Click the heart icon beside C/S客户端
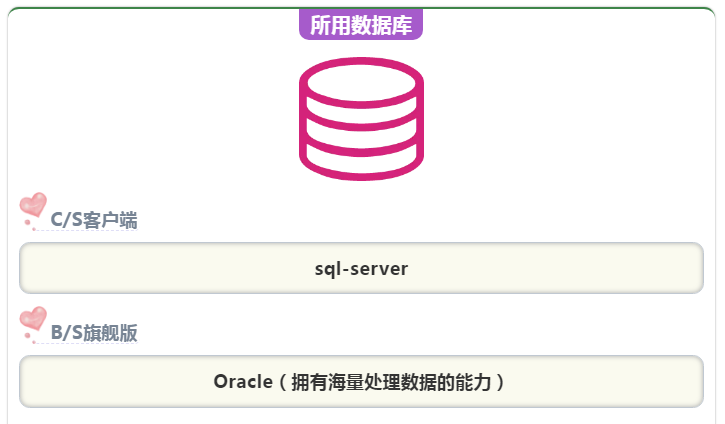The image size is (725, 424). tap(33, 204)
